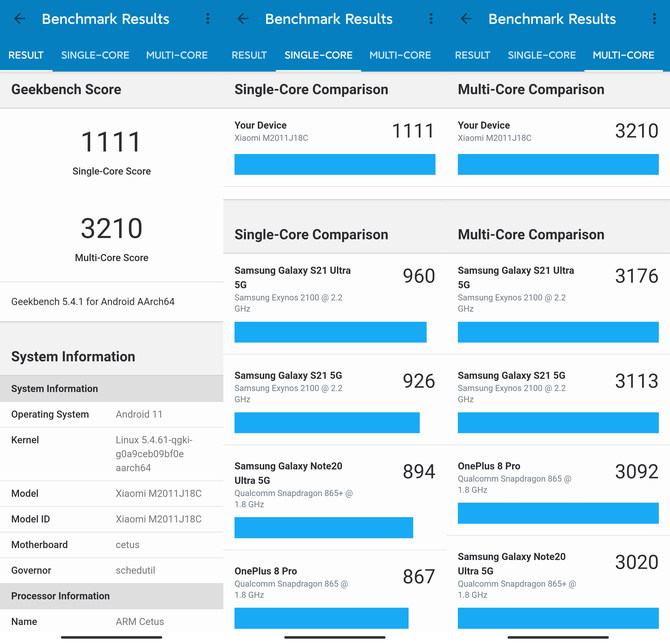
Task: Go back from the Single-Core screen (middle panel)
Action: pos(243,19)
